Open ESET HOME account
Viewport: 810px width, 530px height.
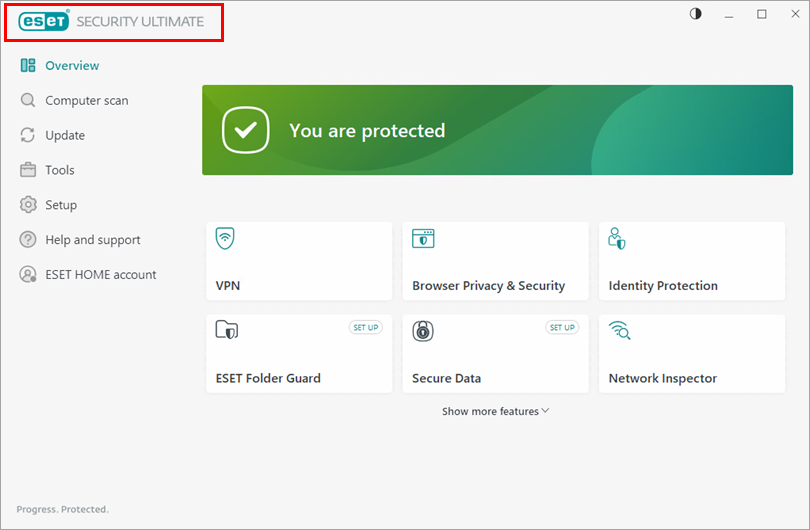pos(100,275)
